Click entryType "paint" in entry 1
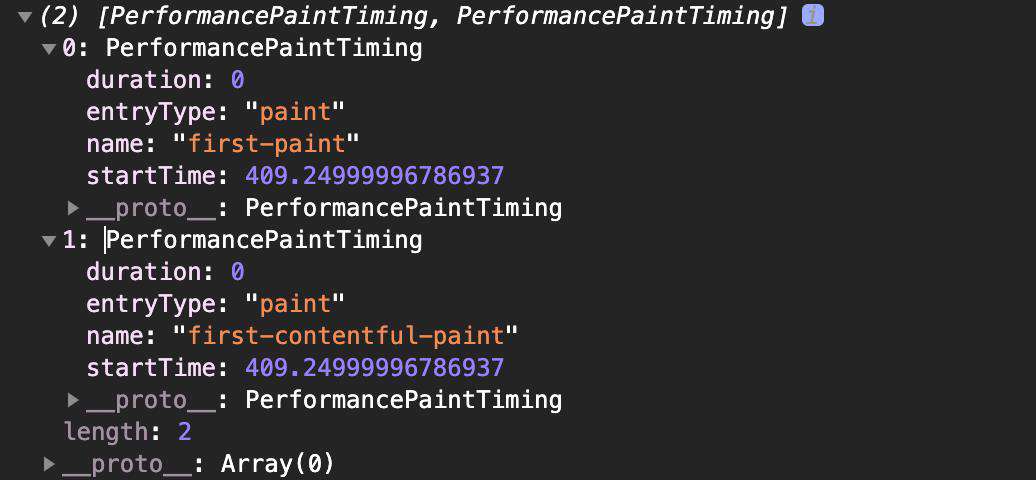Viewport: 1036px width, 480px height. [295, 304]
